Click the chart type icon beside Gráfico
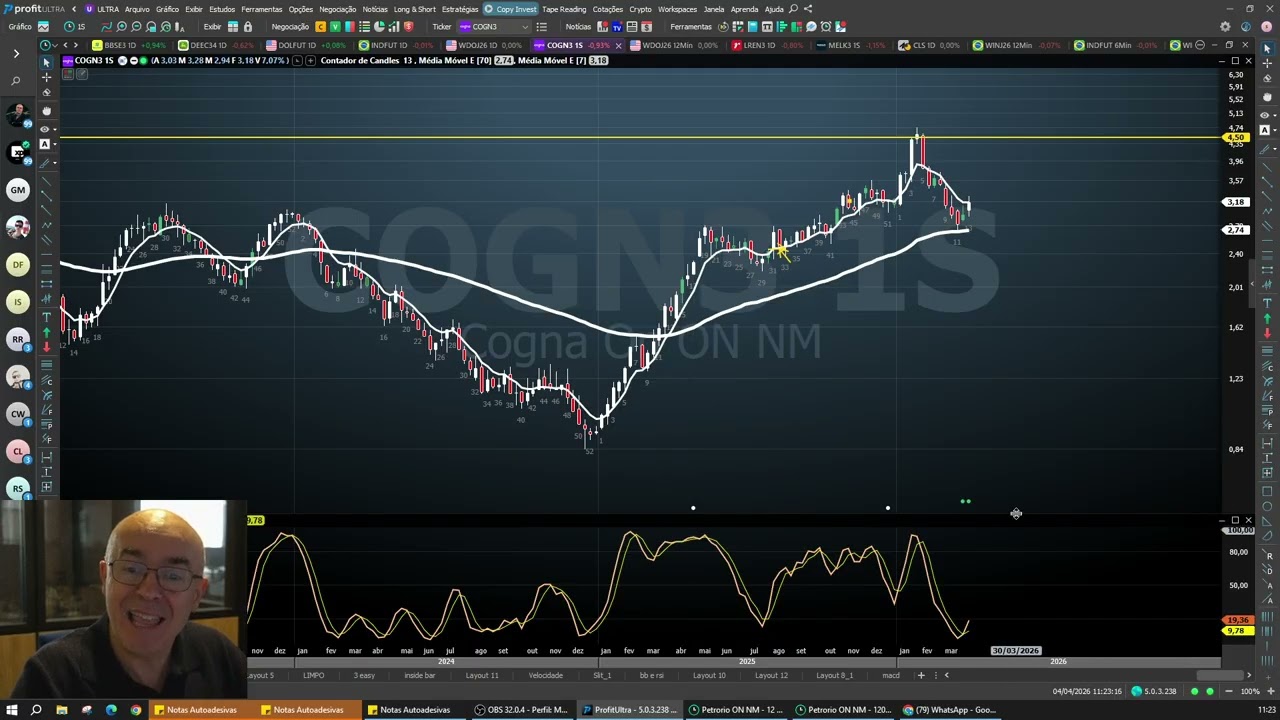The width and height of the screenshot is (1280, 720). 44,27
